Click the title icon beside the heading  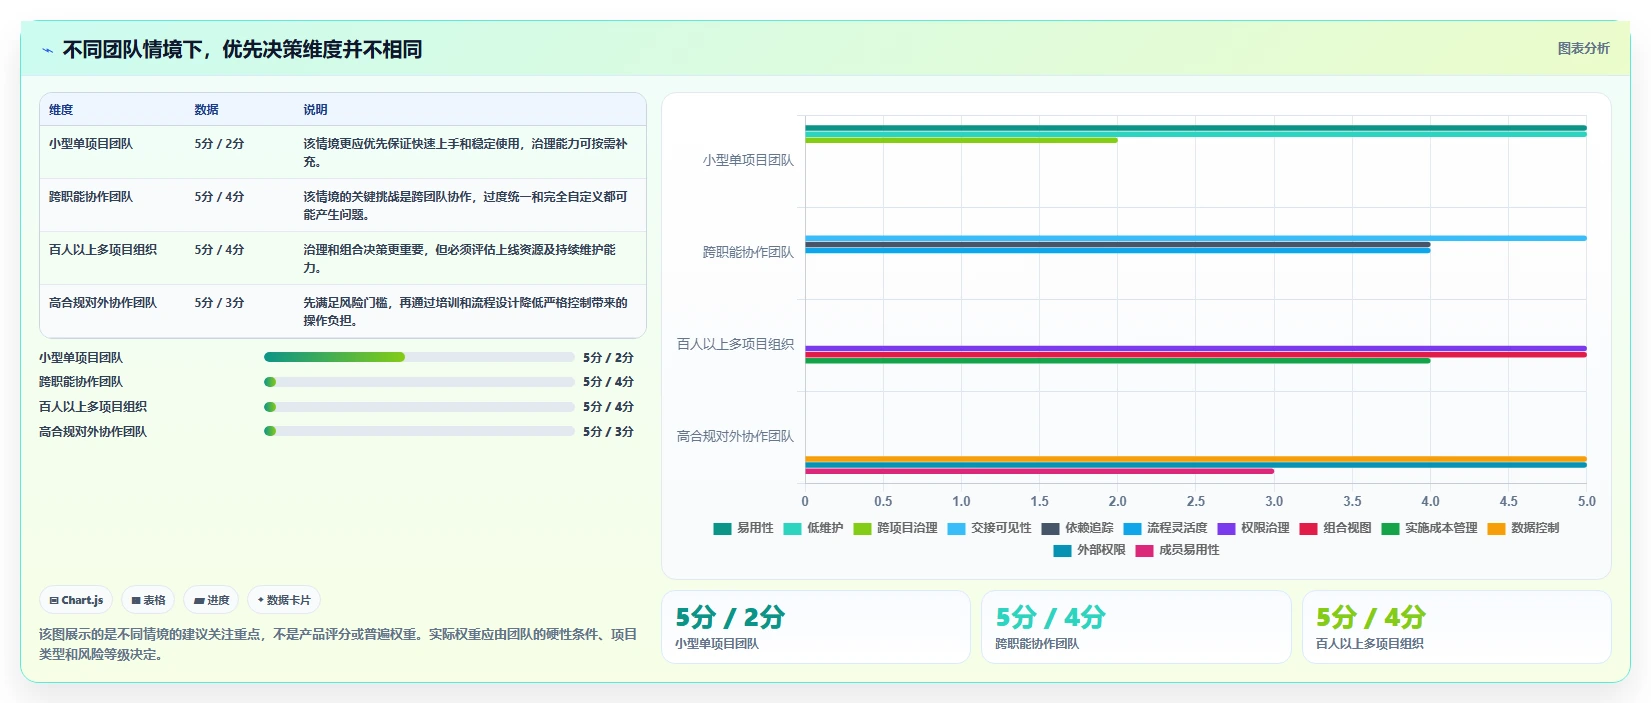point(47,50)
